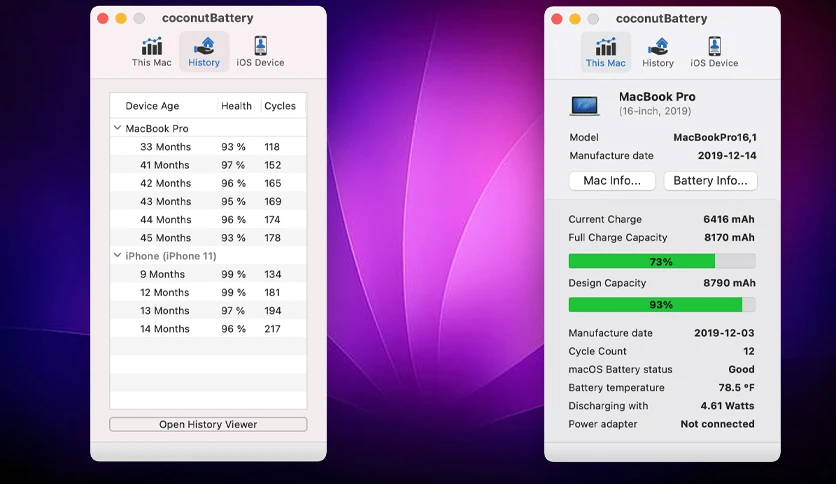Click the 8170 mAh full charge value

tap(729, 237)
